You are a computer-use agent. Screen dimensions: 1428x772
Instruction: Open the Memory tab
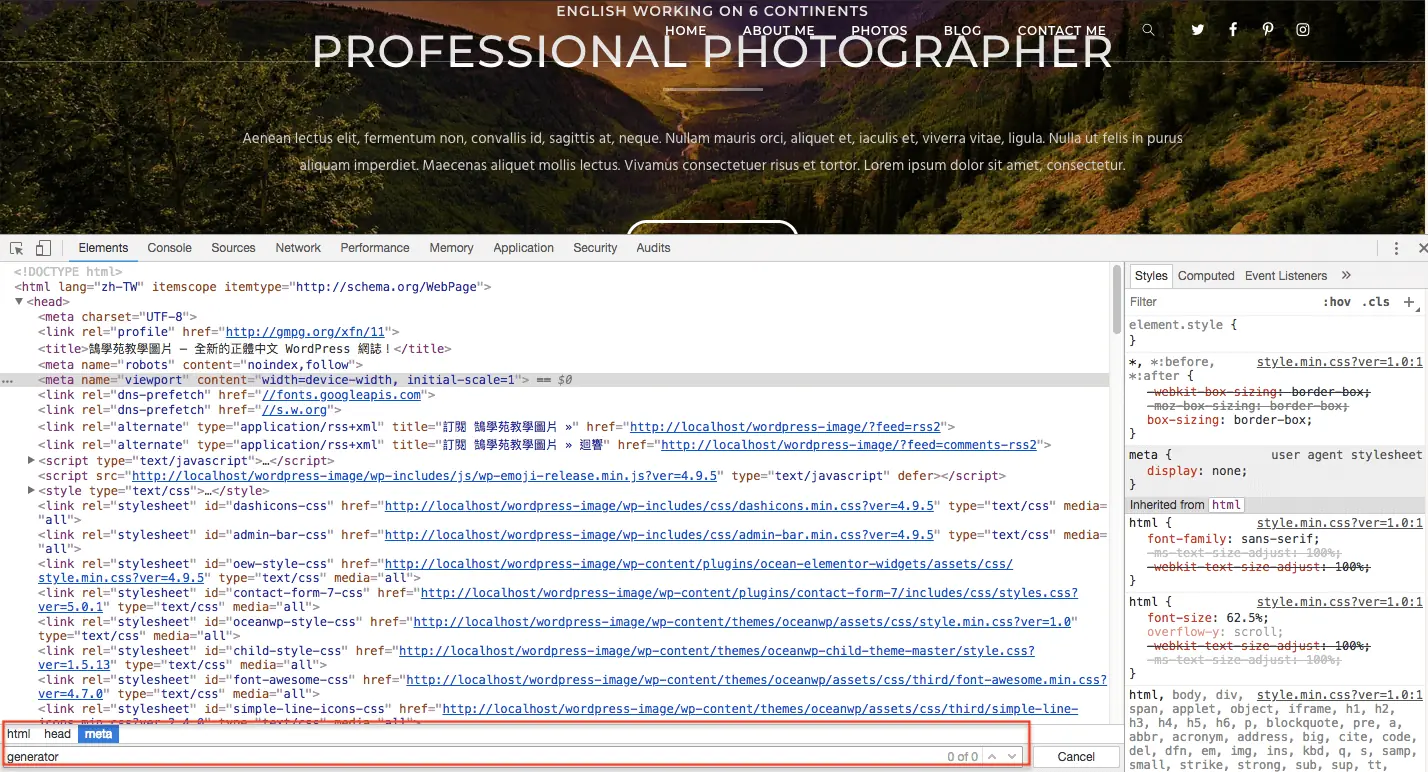point(451,248)
